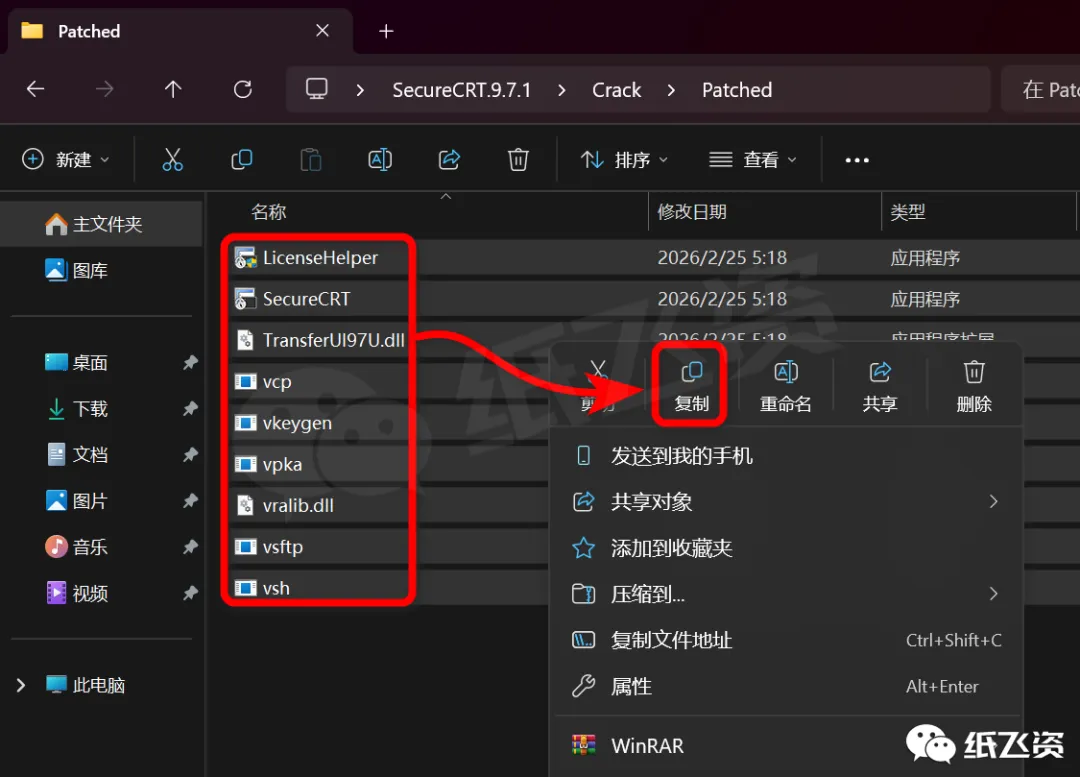Select the vsh file
The image size is (1080, 777).
tap(276, 588)
